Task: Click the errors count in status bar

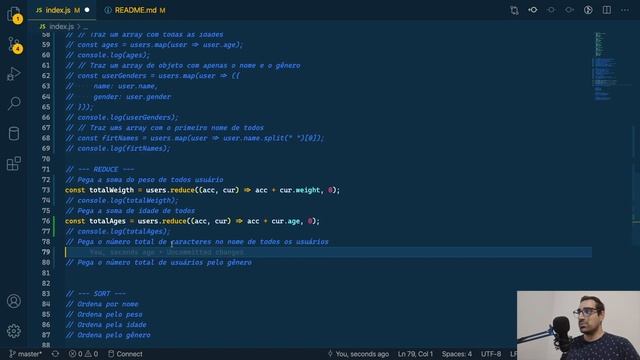Action: pyautogui.click(x=76, y=354)
